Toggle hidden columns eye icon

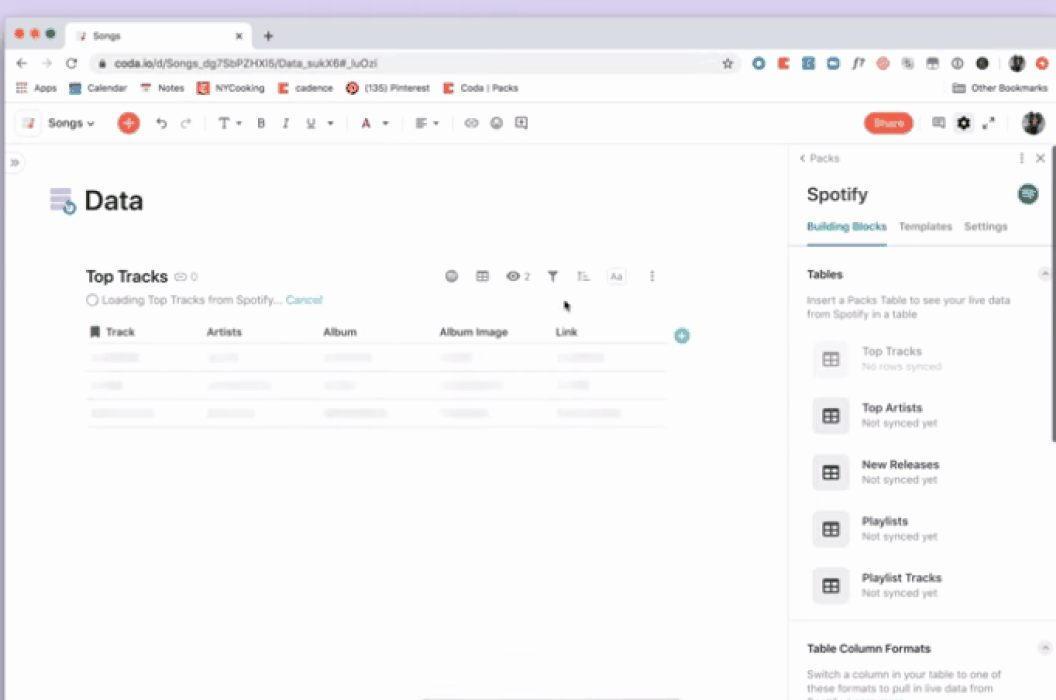tap(517, 276)
